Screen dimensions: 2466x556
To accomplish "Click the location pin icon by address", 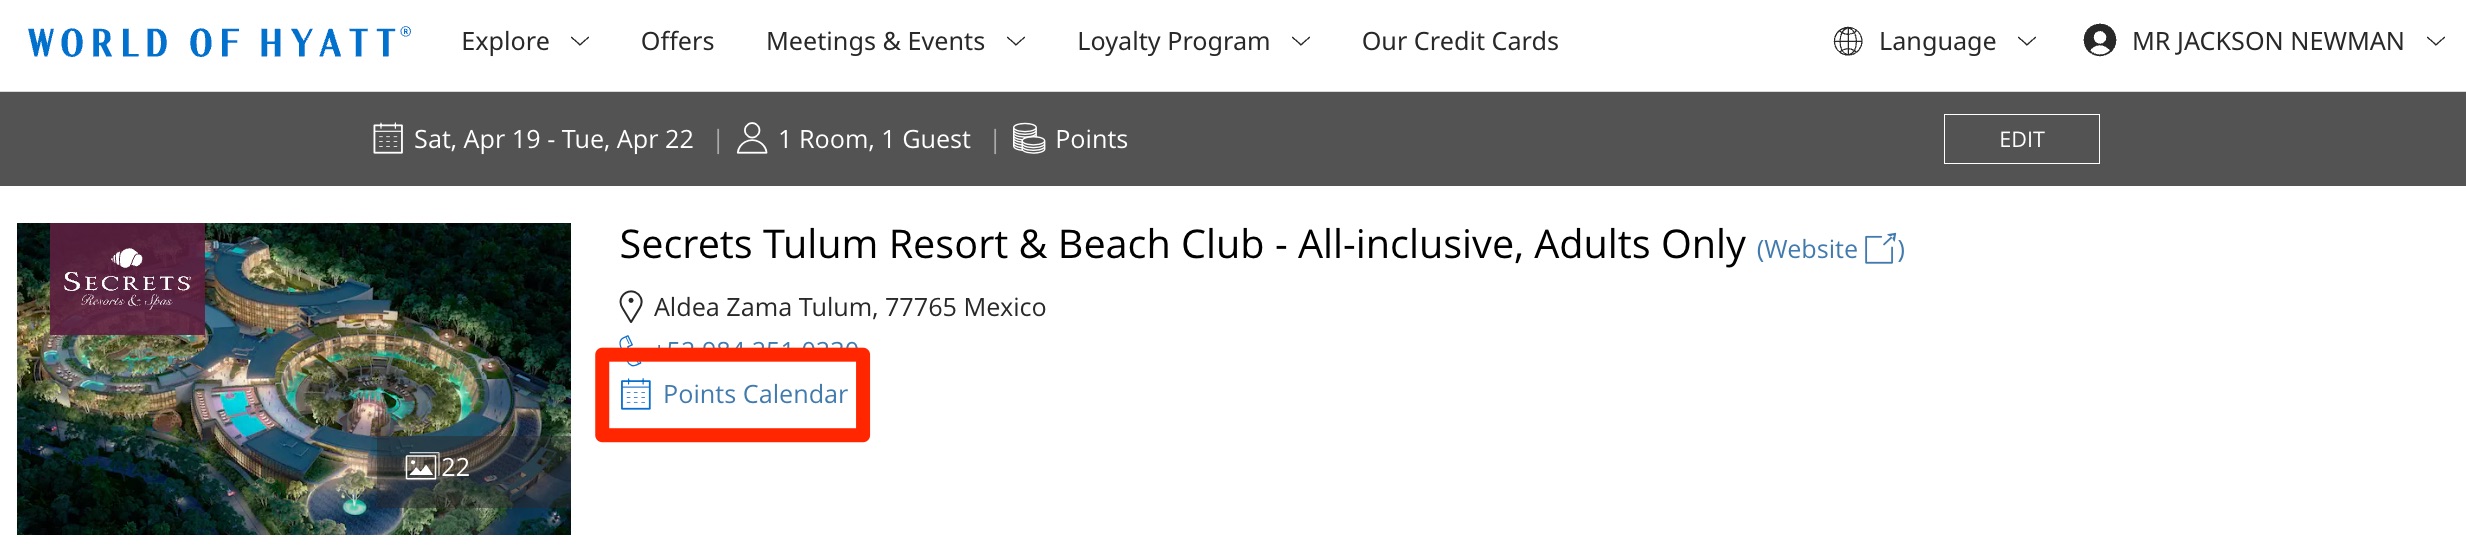I will click(x=631, y=307).
